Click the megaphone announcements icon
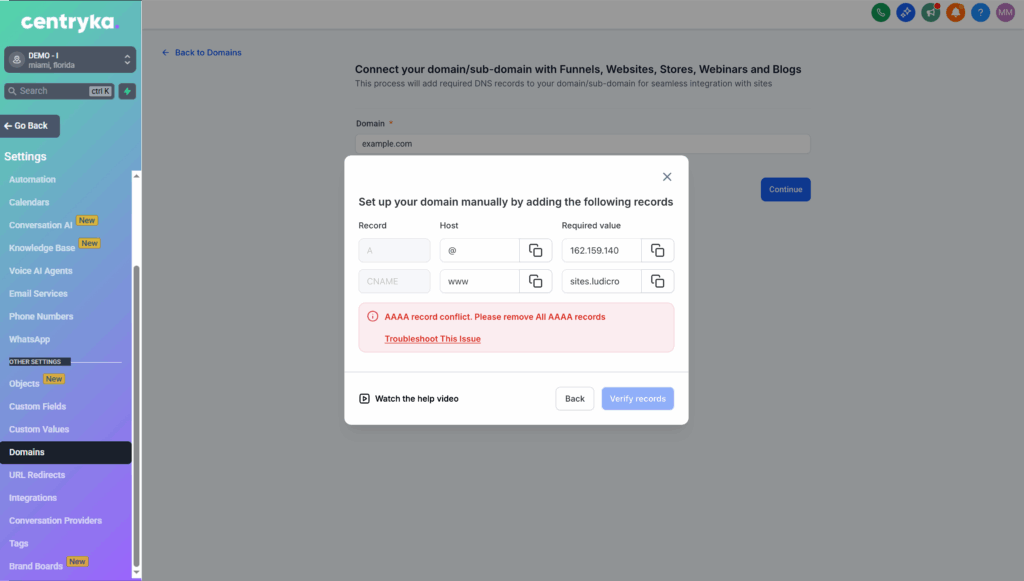The height and width of the screenshot is (581, 1024). 931,12
